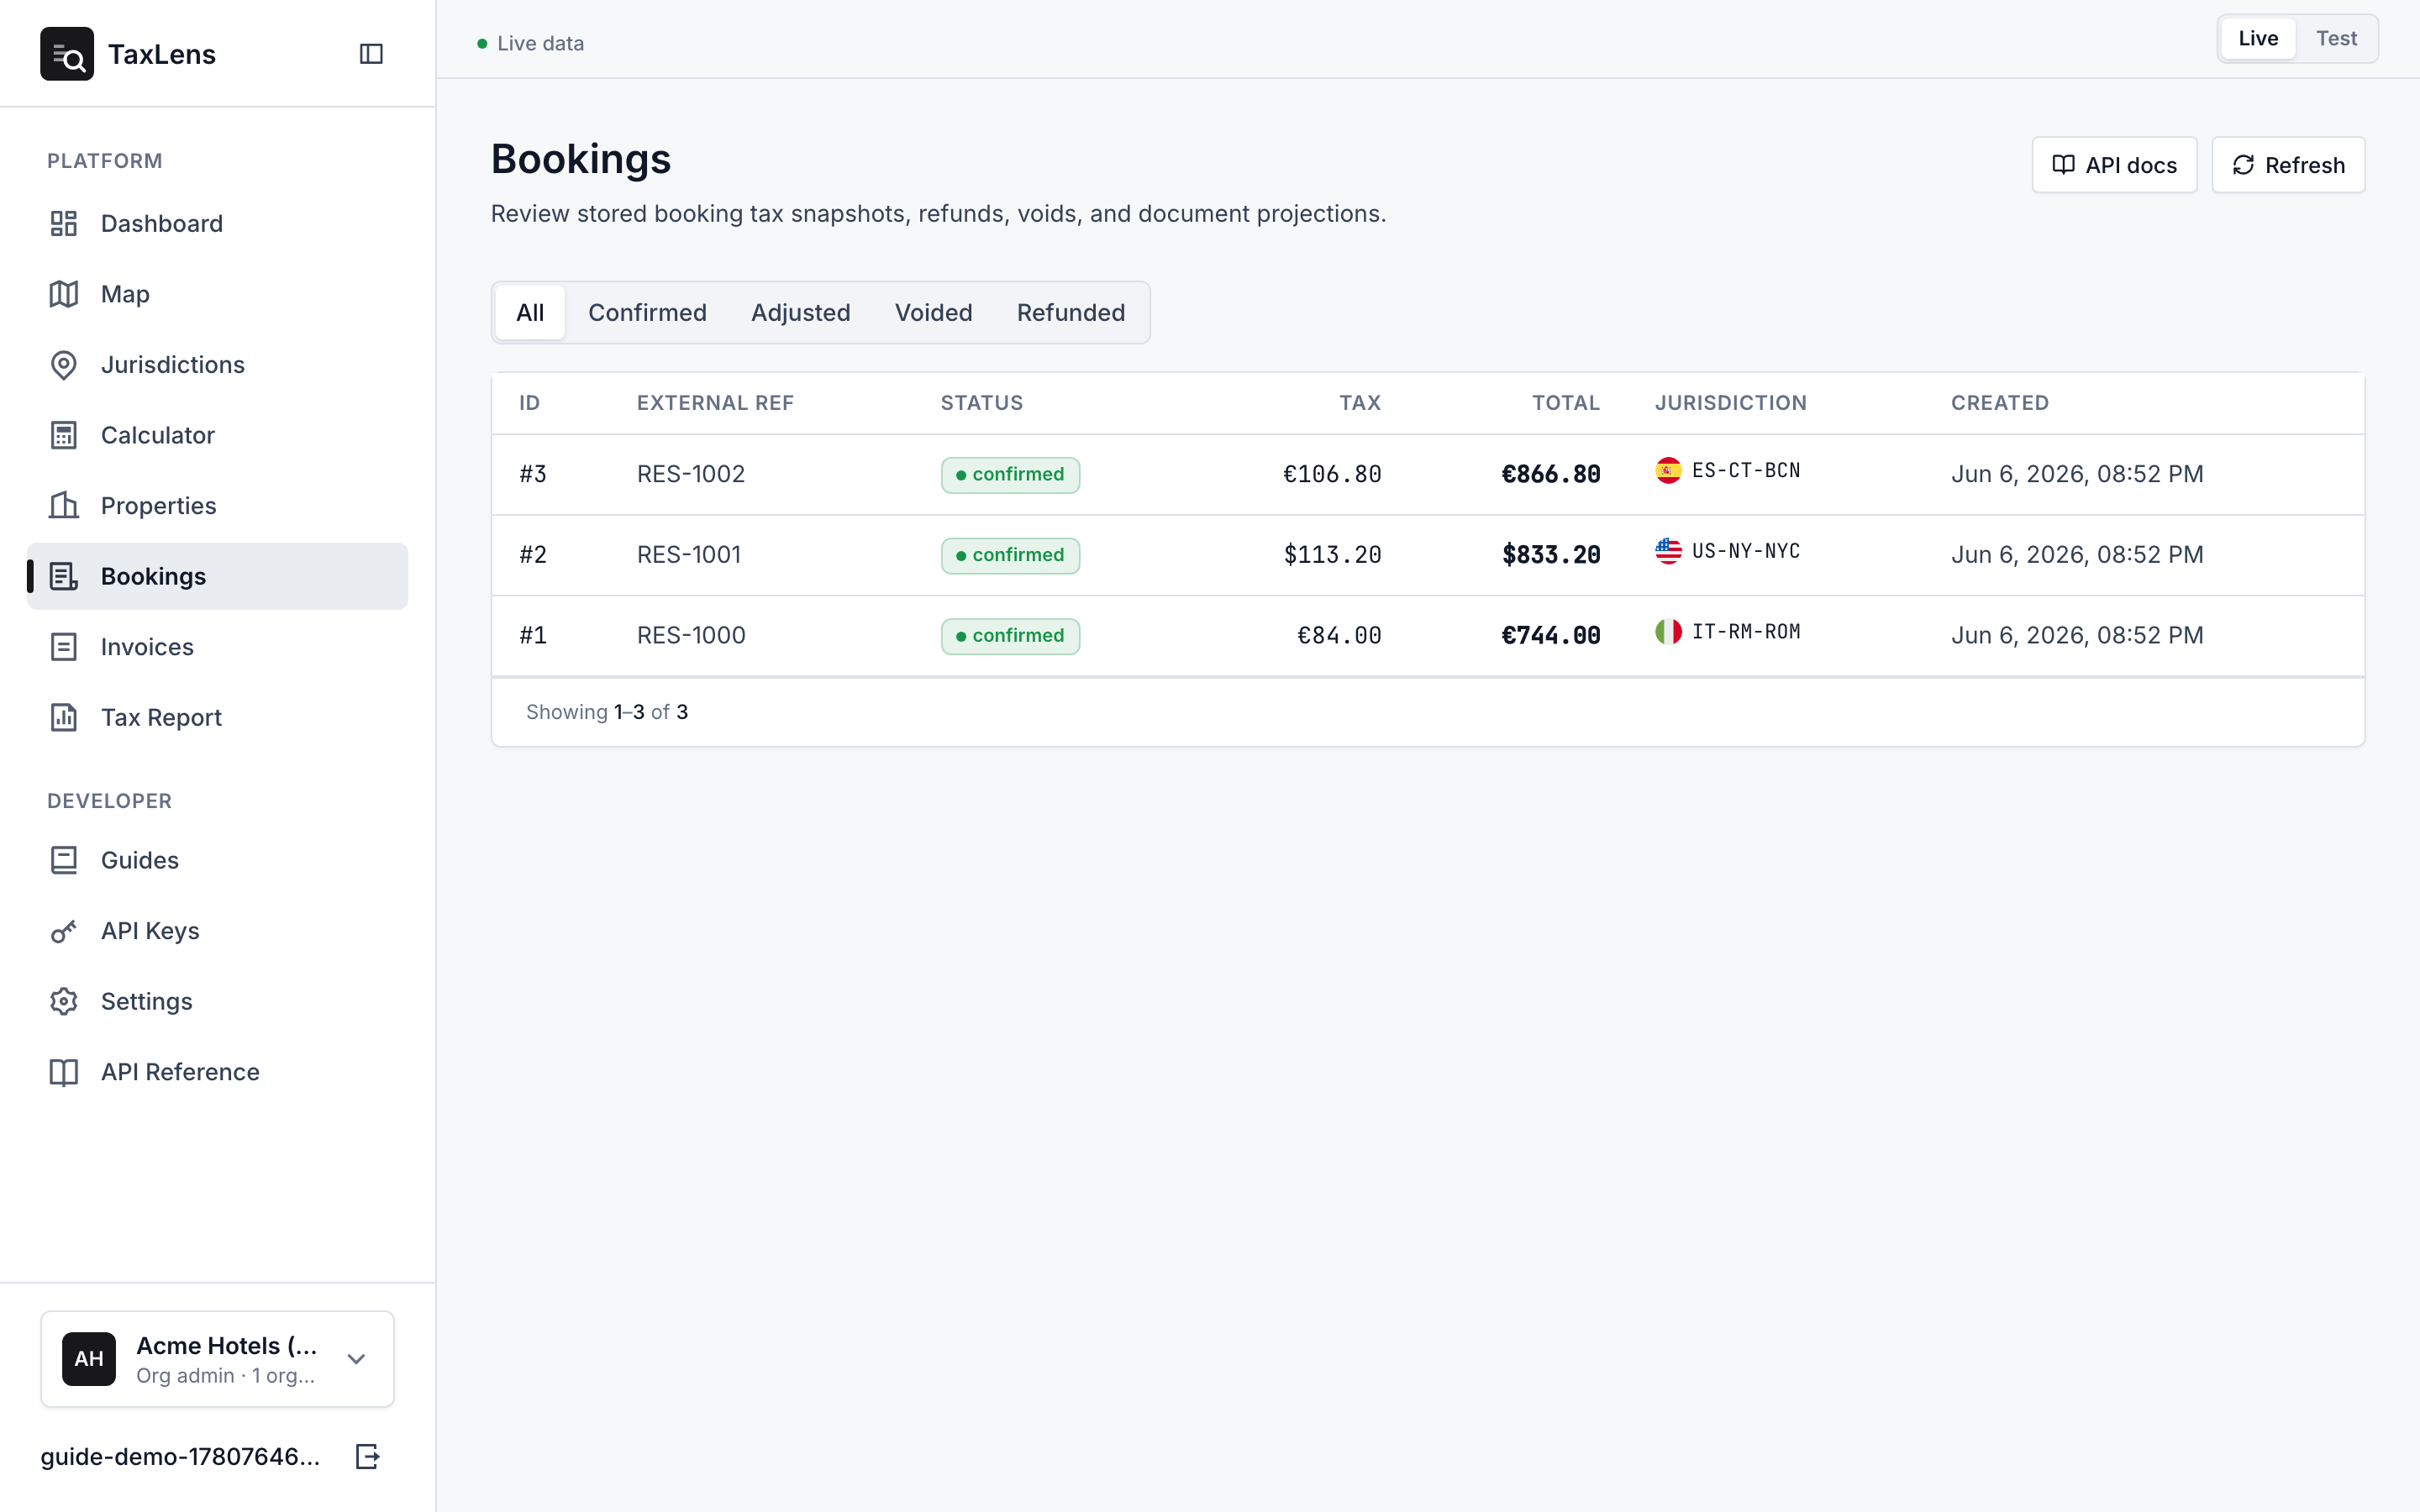Viewport: 2420px width, 1512px height.
Task: Click the TaxLens logo icon
Action: point(67,54)
